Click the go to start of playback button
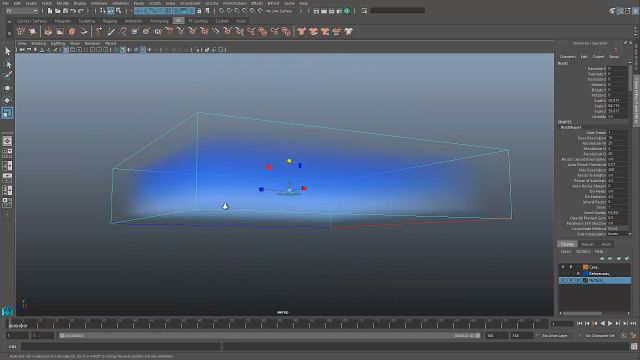The image size is (640, 360). click(x=580, y=323)
